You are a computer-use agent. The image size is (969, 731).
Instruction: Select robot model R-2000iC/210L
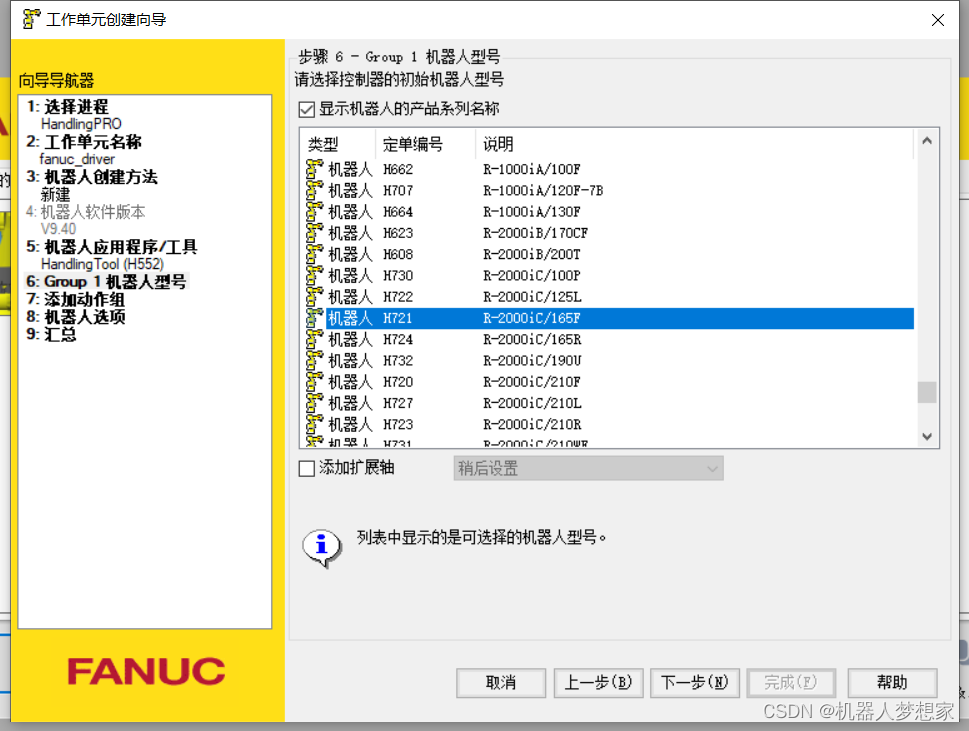click(532, 403)
